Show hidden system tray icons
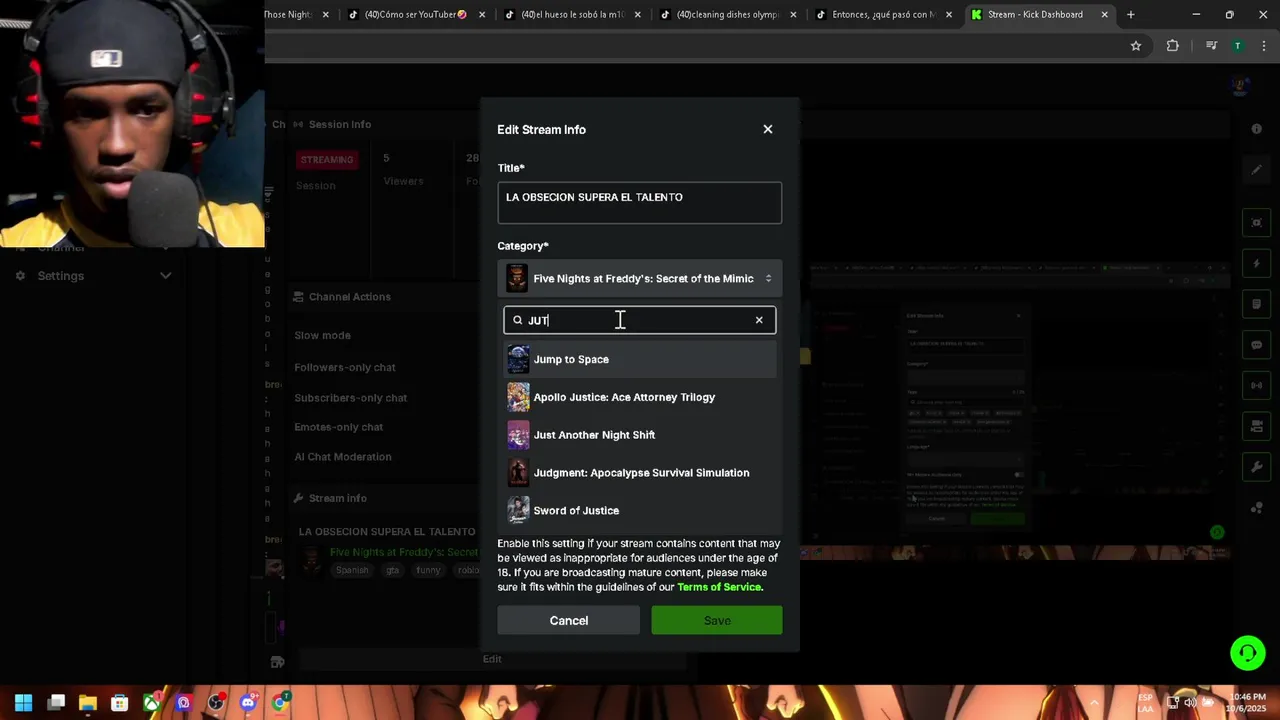This screenshot has height=720, width=1280. click(x=1094, y=703)
